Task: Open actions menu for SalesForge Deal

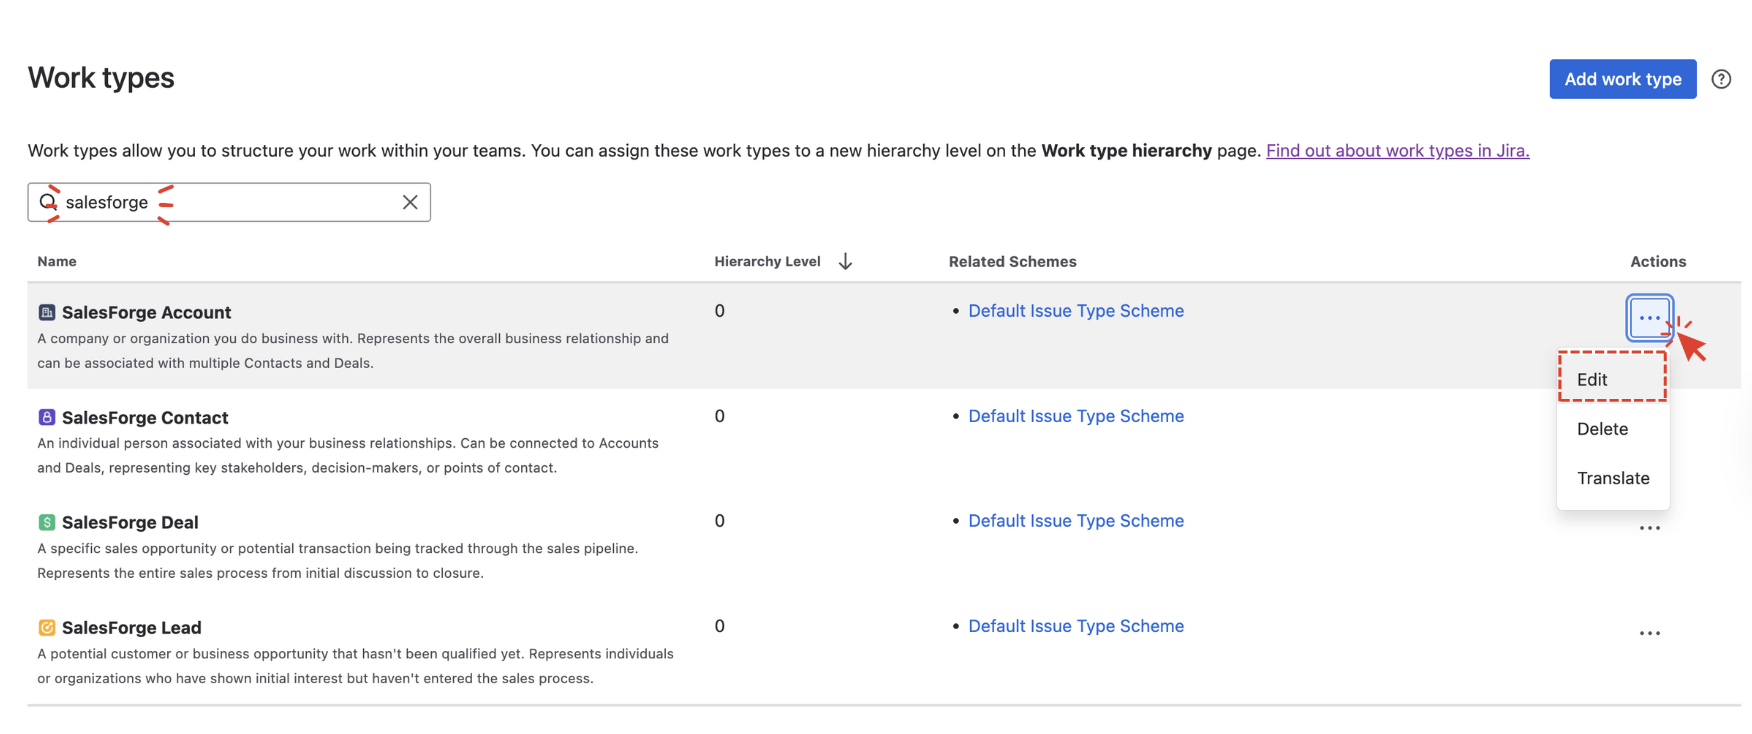Action: pos(1649,528)
